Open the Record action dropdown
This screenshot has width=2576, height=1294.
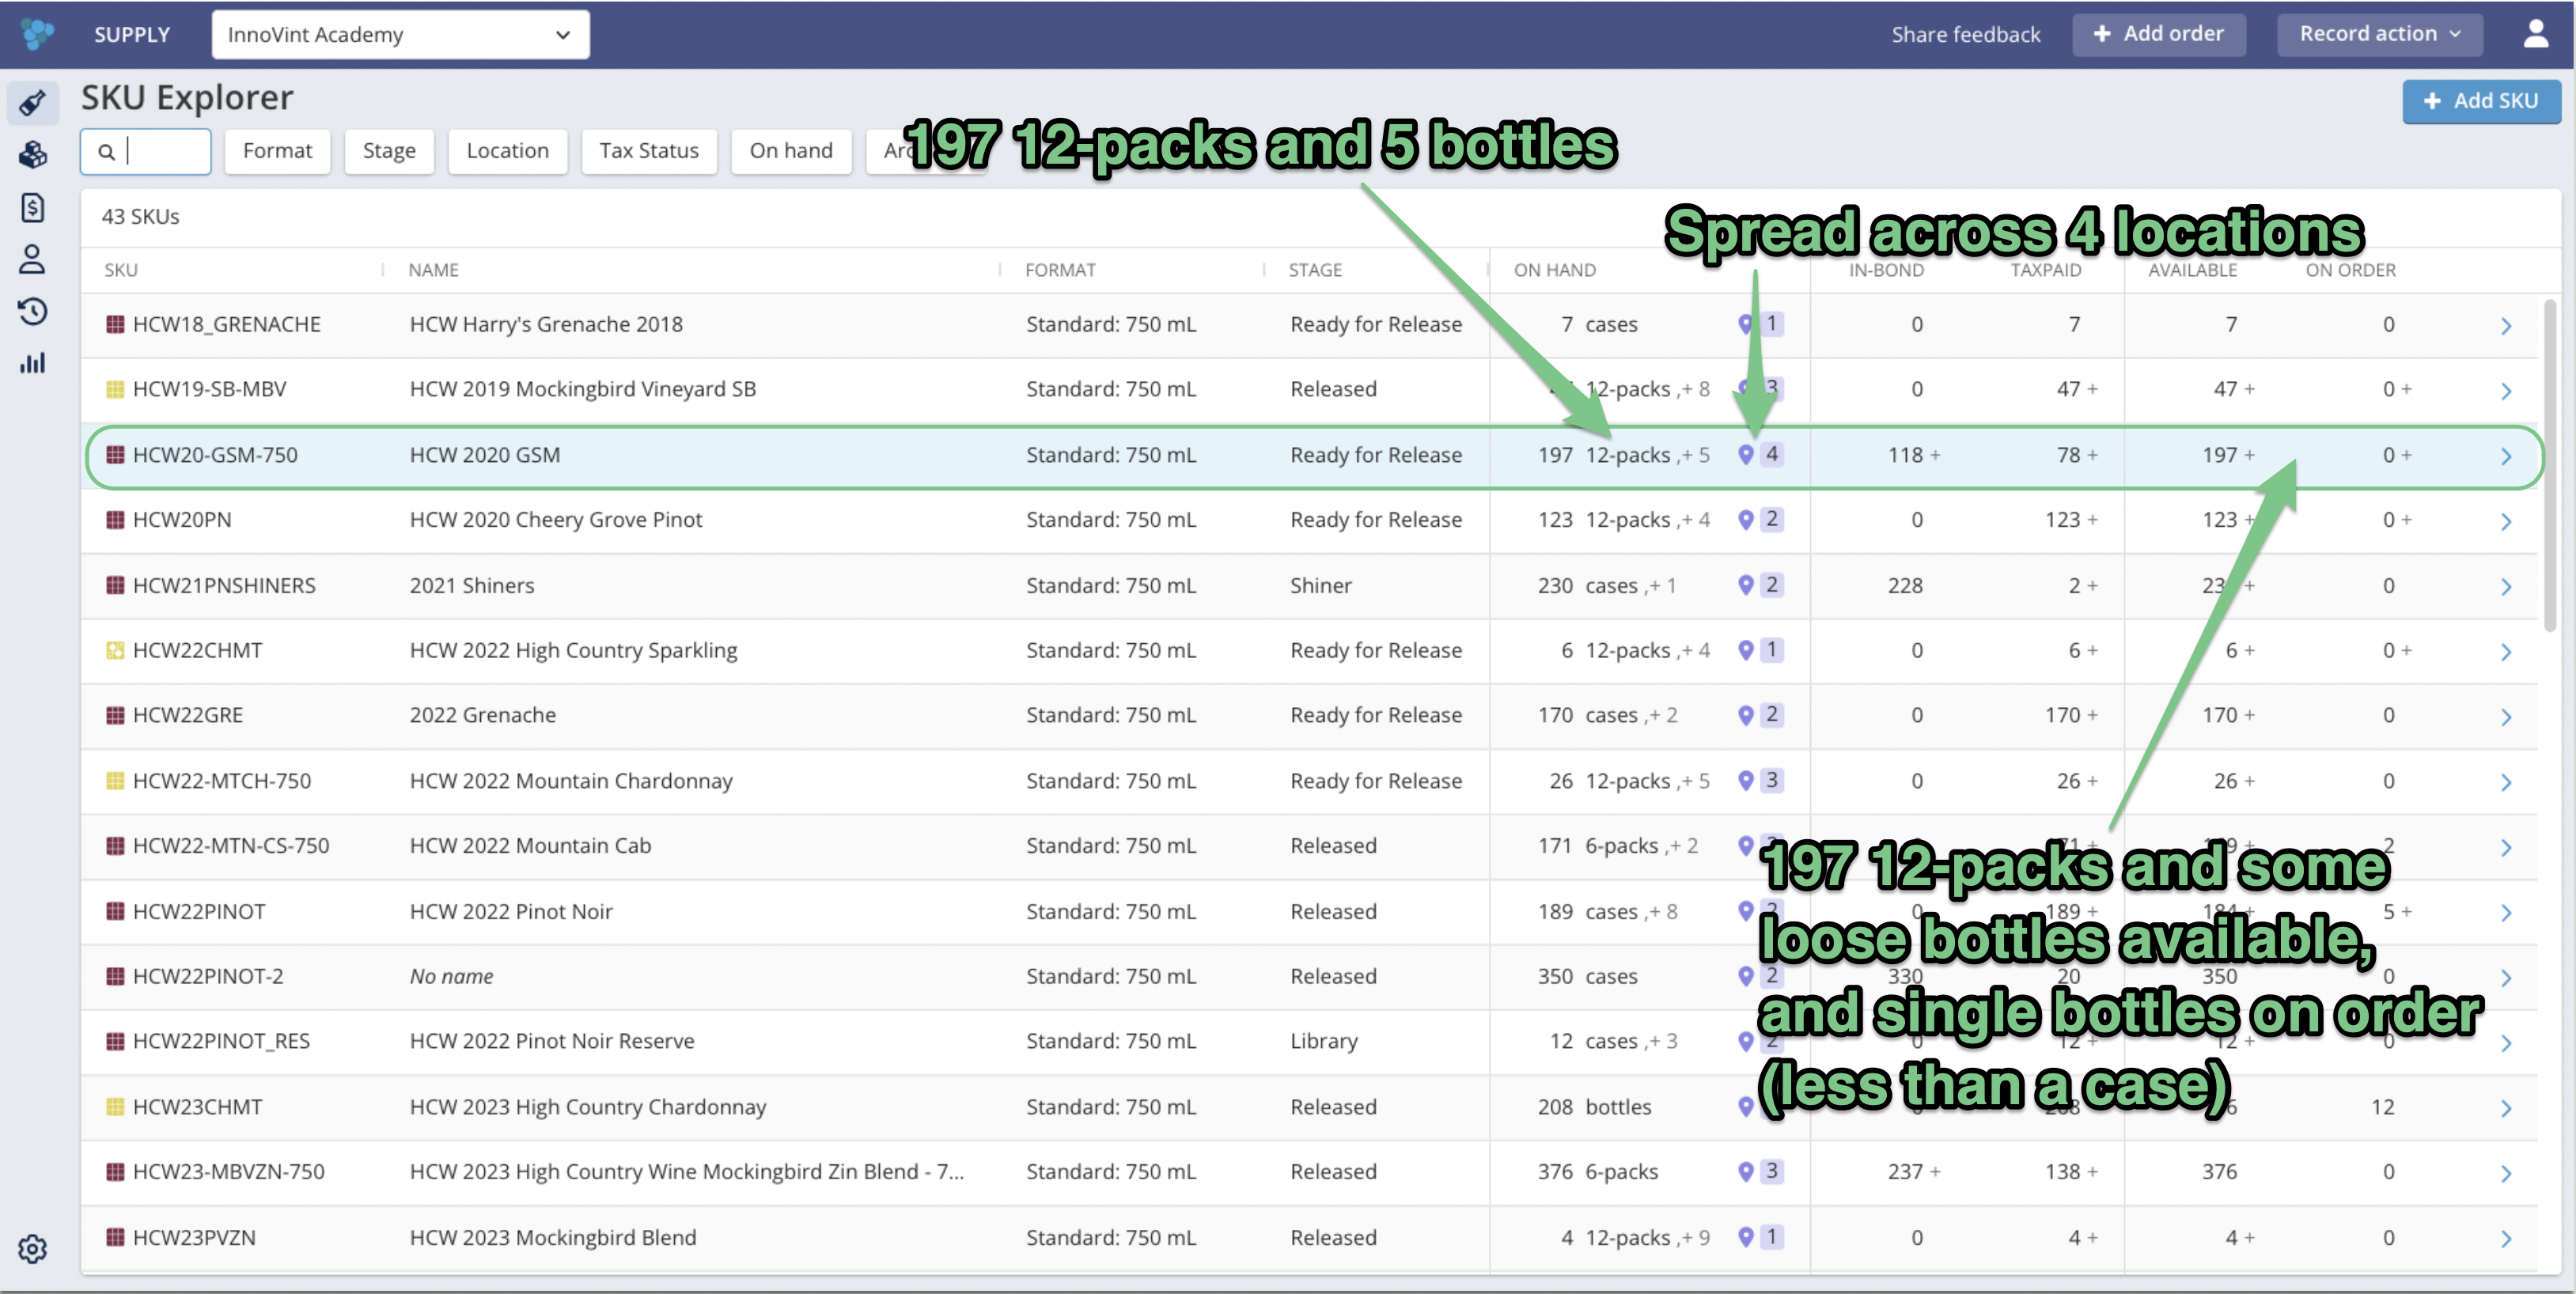[x=2379, y=34]
